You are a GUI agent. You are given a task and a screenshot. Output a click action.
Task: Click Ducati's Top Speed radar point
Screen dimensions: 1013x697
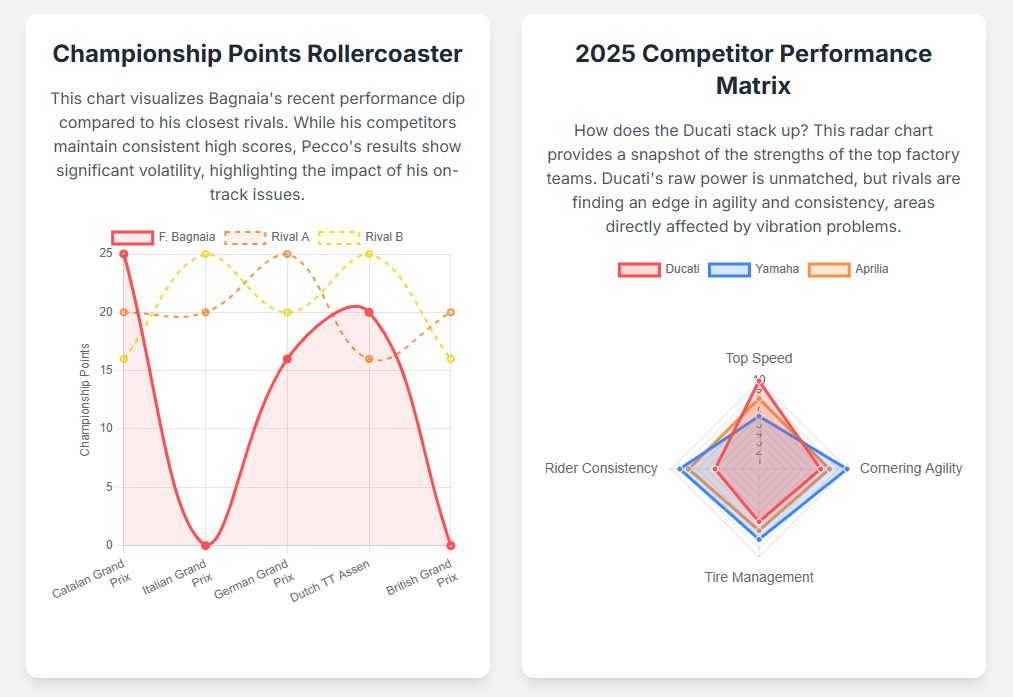[759, 381]
